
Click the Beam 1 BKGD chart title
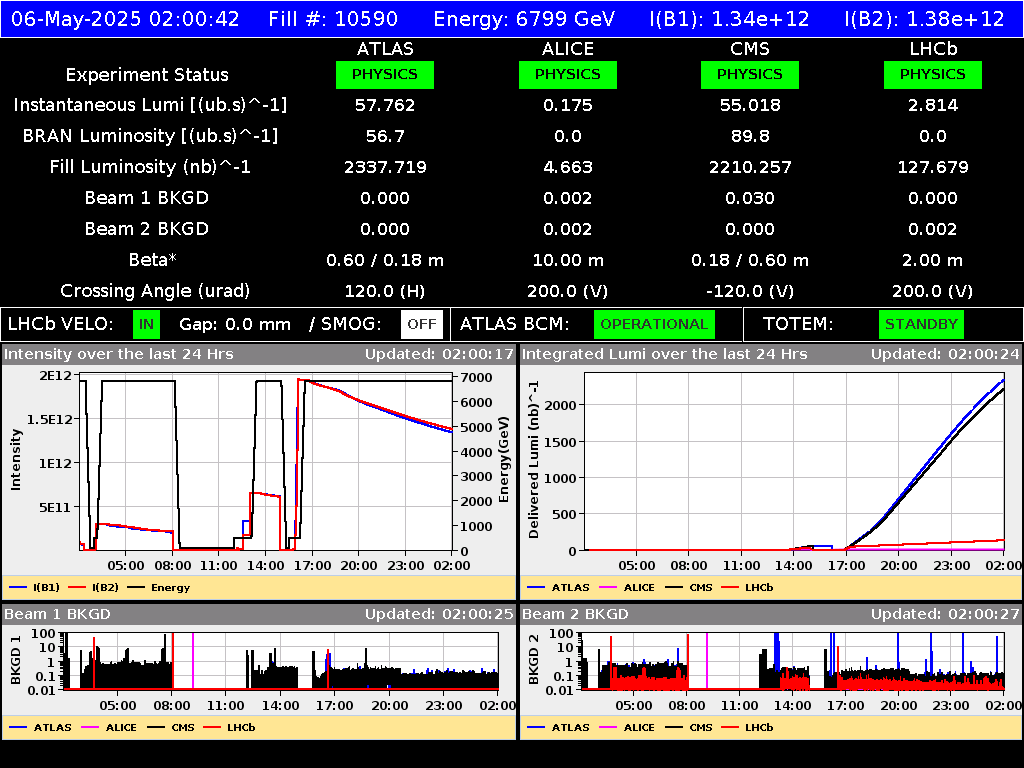click(x=57, y=614)
